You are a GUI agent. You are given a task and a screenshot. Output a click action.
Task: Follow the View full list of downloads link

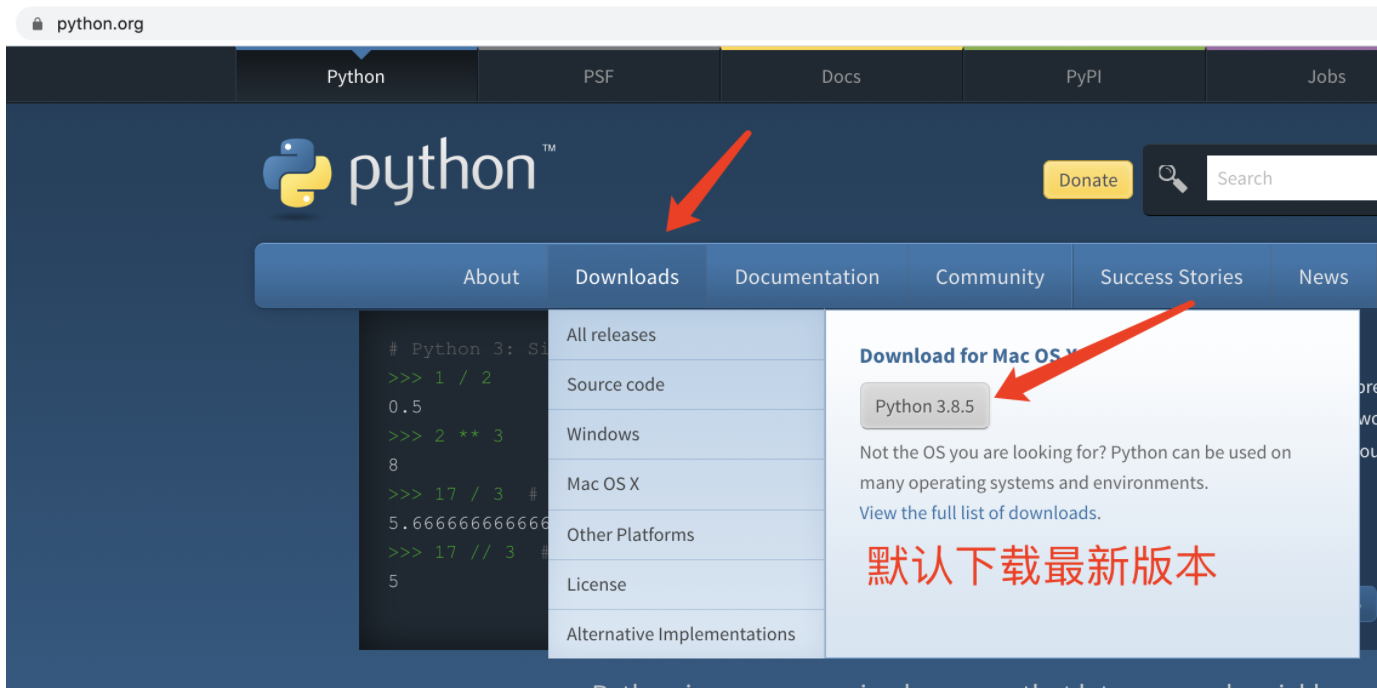point(977,513)
